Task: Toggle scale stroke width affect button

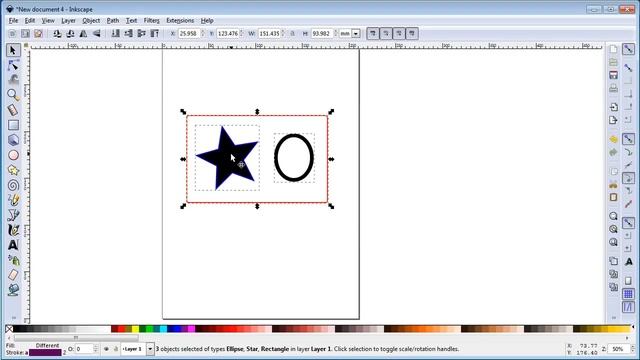Action: (373, 33)
